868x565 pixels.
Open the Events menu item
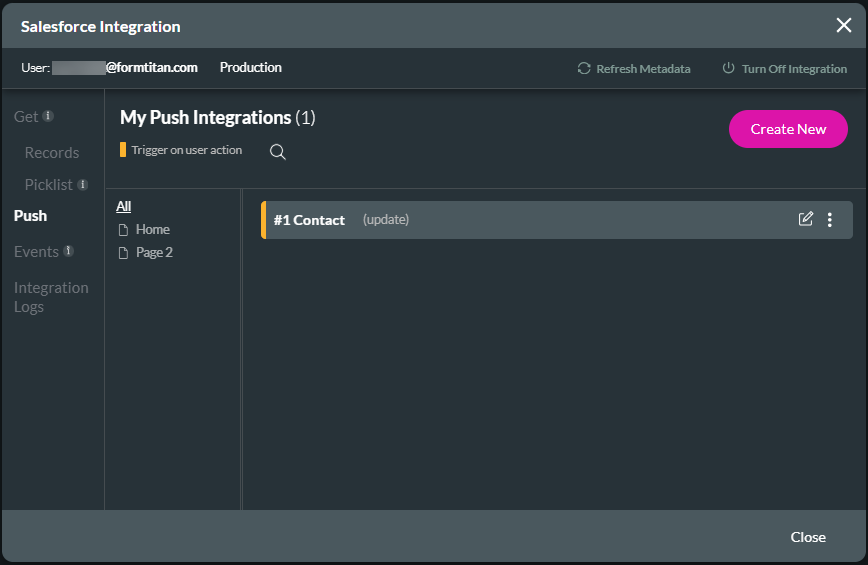(37, 252)
